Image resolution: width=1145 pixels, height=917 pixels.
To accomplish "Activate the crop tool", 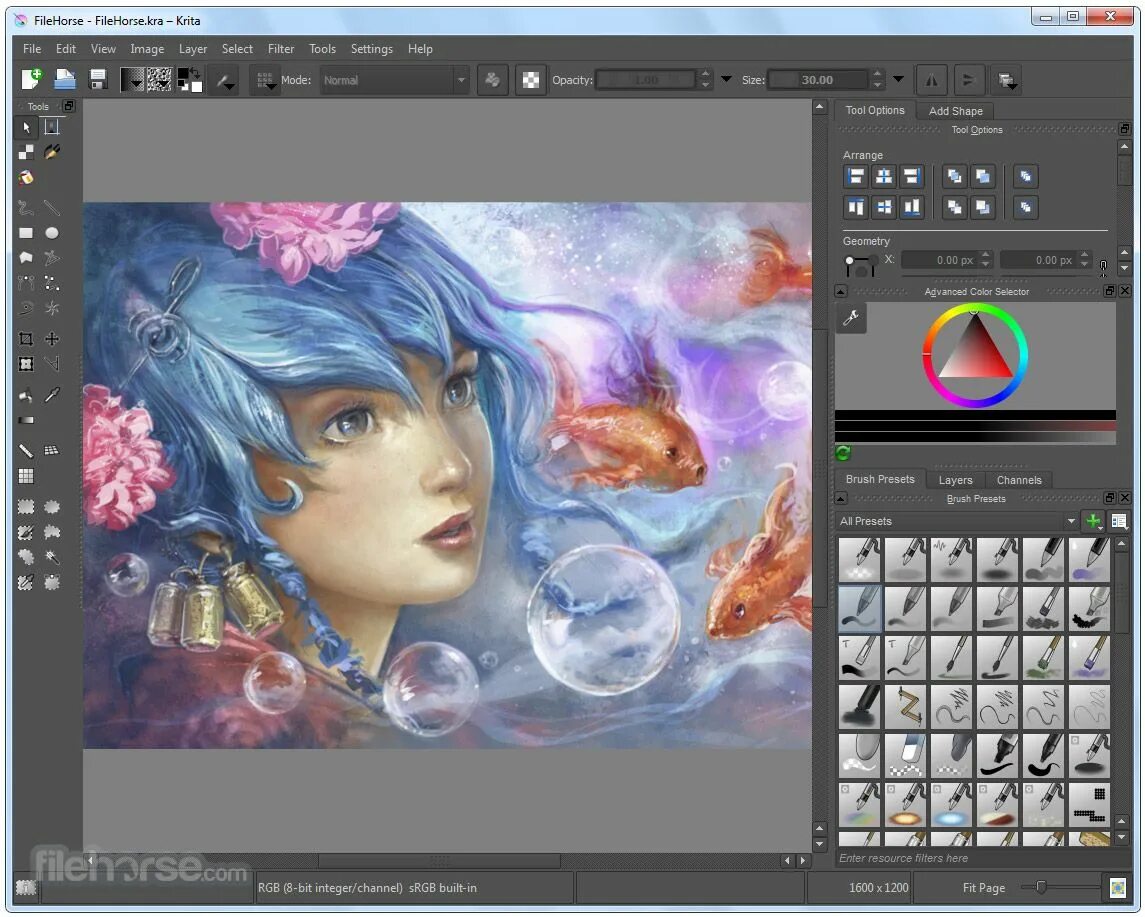I will tap(27, 339).
